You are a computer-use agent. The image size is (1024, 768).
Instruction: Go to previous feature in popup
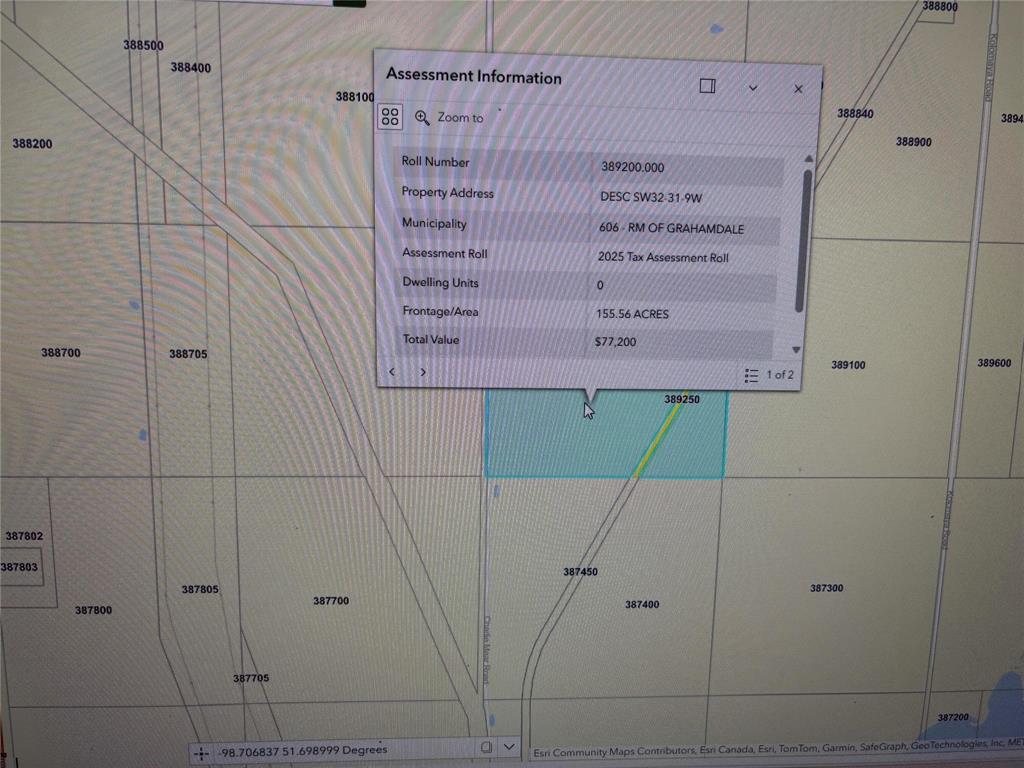pos(392,372)
